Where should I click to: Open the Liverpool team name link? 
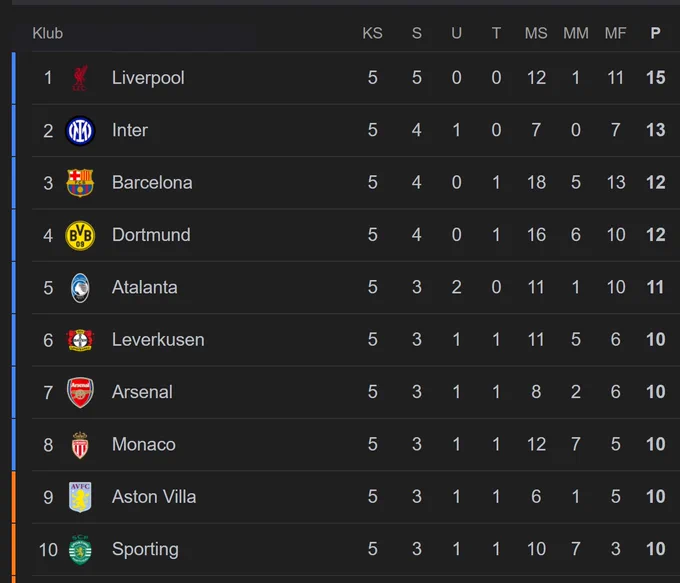(148, 78)
